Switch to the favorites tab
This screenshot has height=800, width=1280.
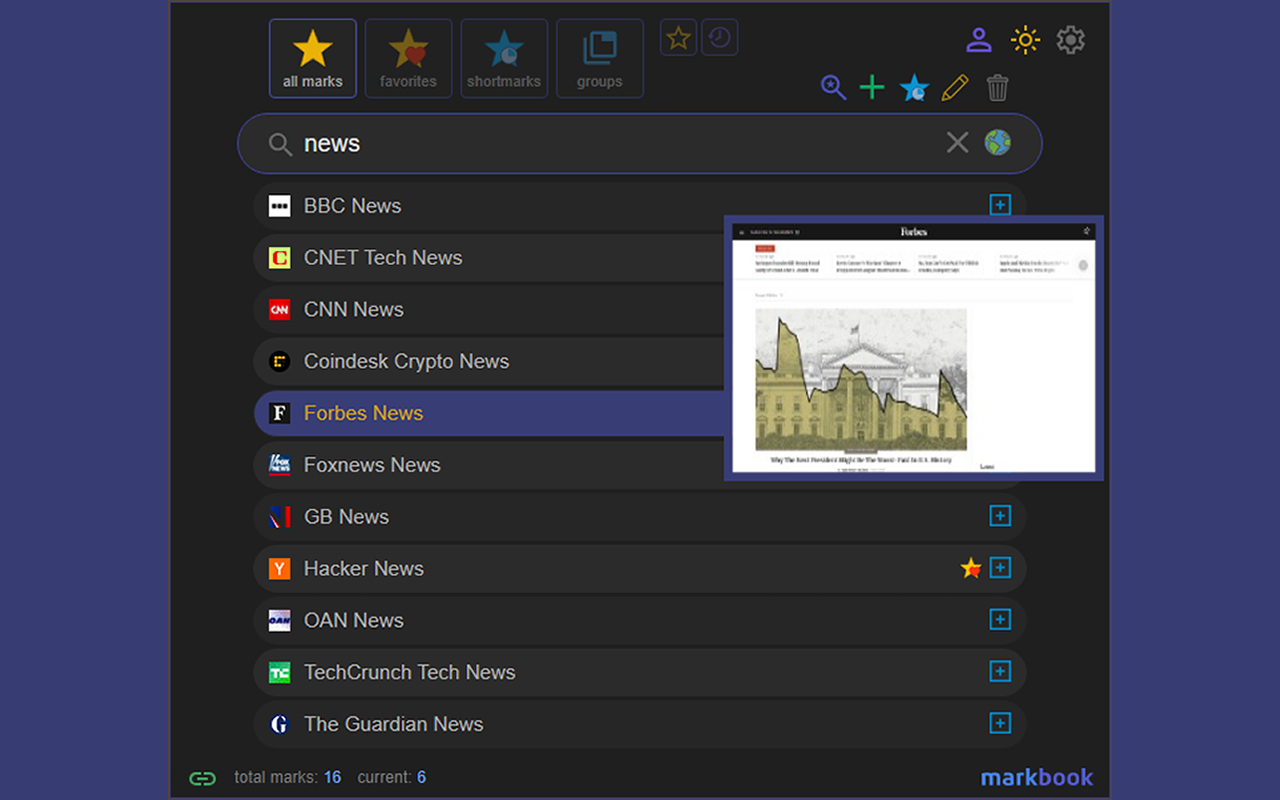point(408,59)
